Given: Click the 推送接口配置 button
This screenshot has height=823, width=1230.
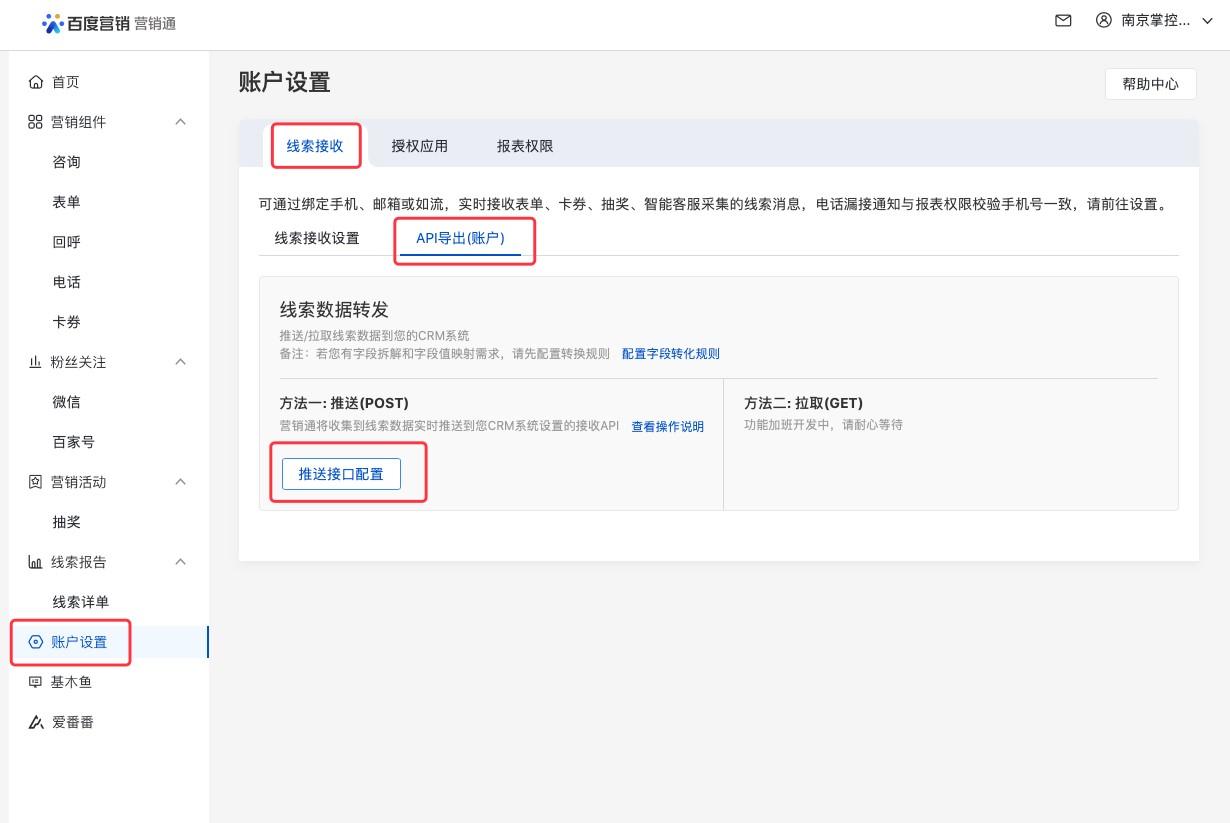Looking at the screenshot, I should click(341, 474).
